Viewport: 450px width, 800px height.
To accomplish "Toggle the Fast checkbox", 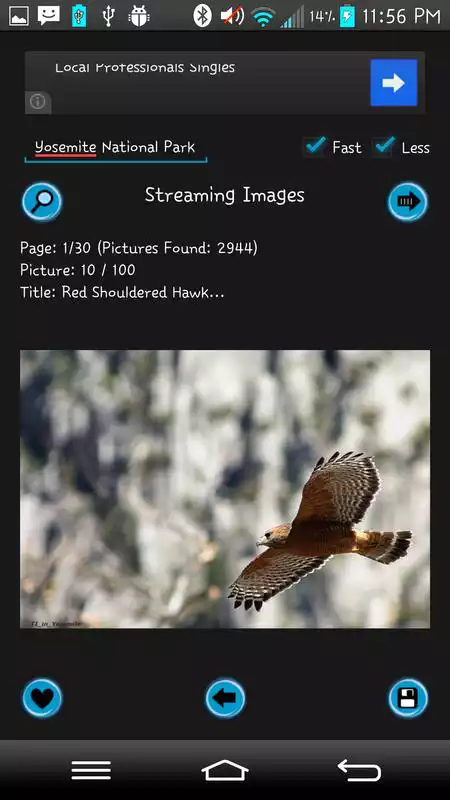I will tap(314, 147).
